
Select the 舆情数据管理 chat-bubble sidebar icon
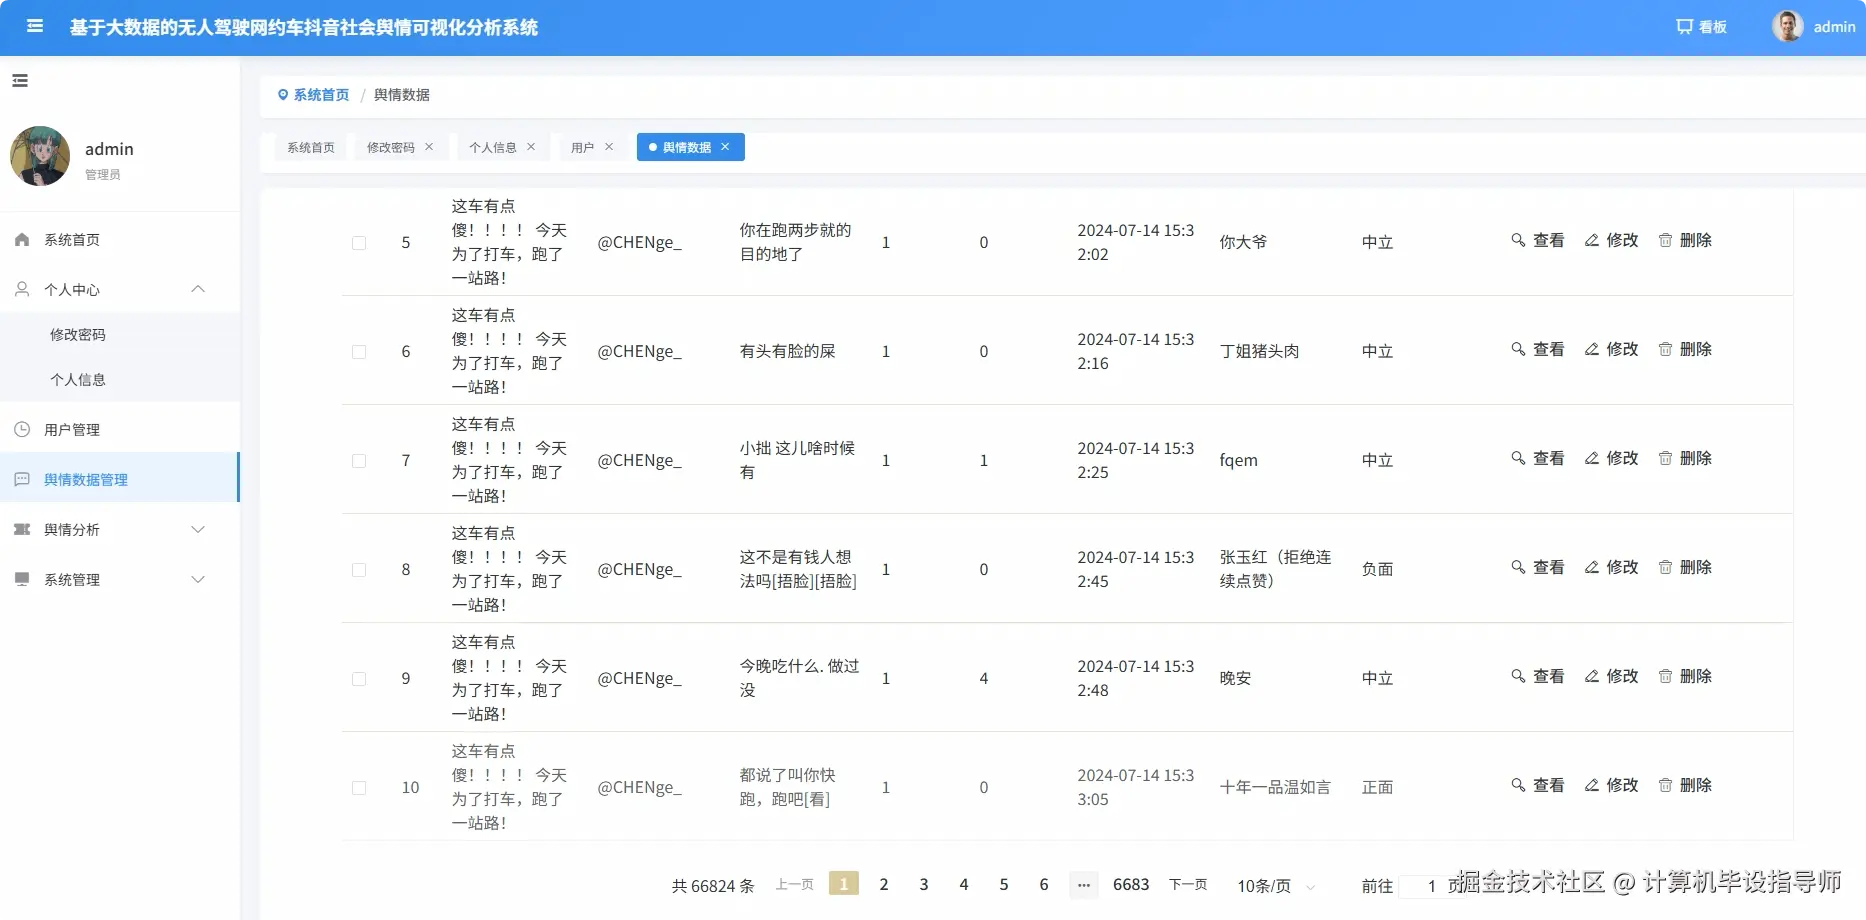click(22, 479)
